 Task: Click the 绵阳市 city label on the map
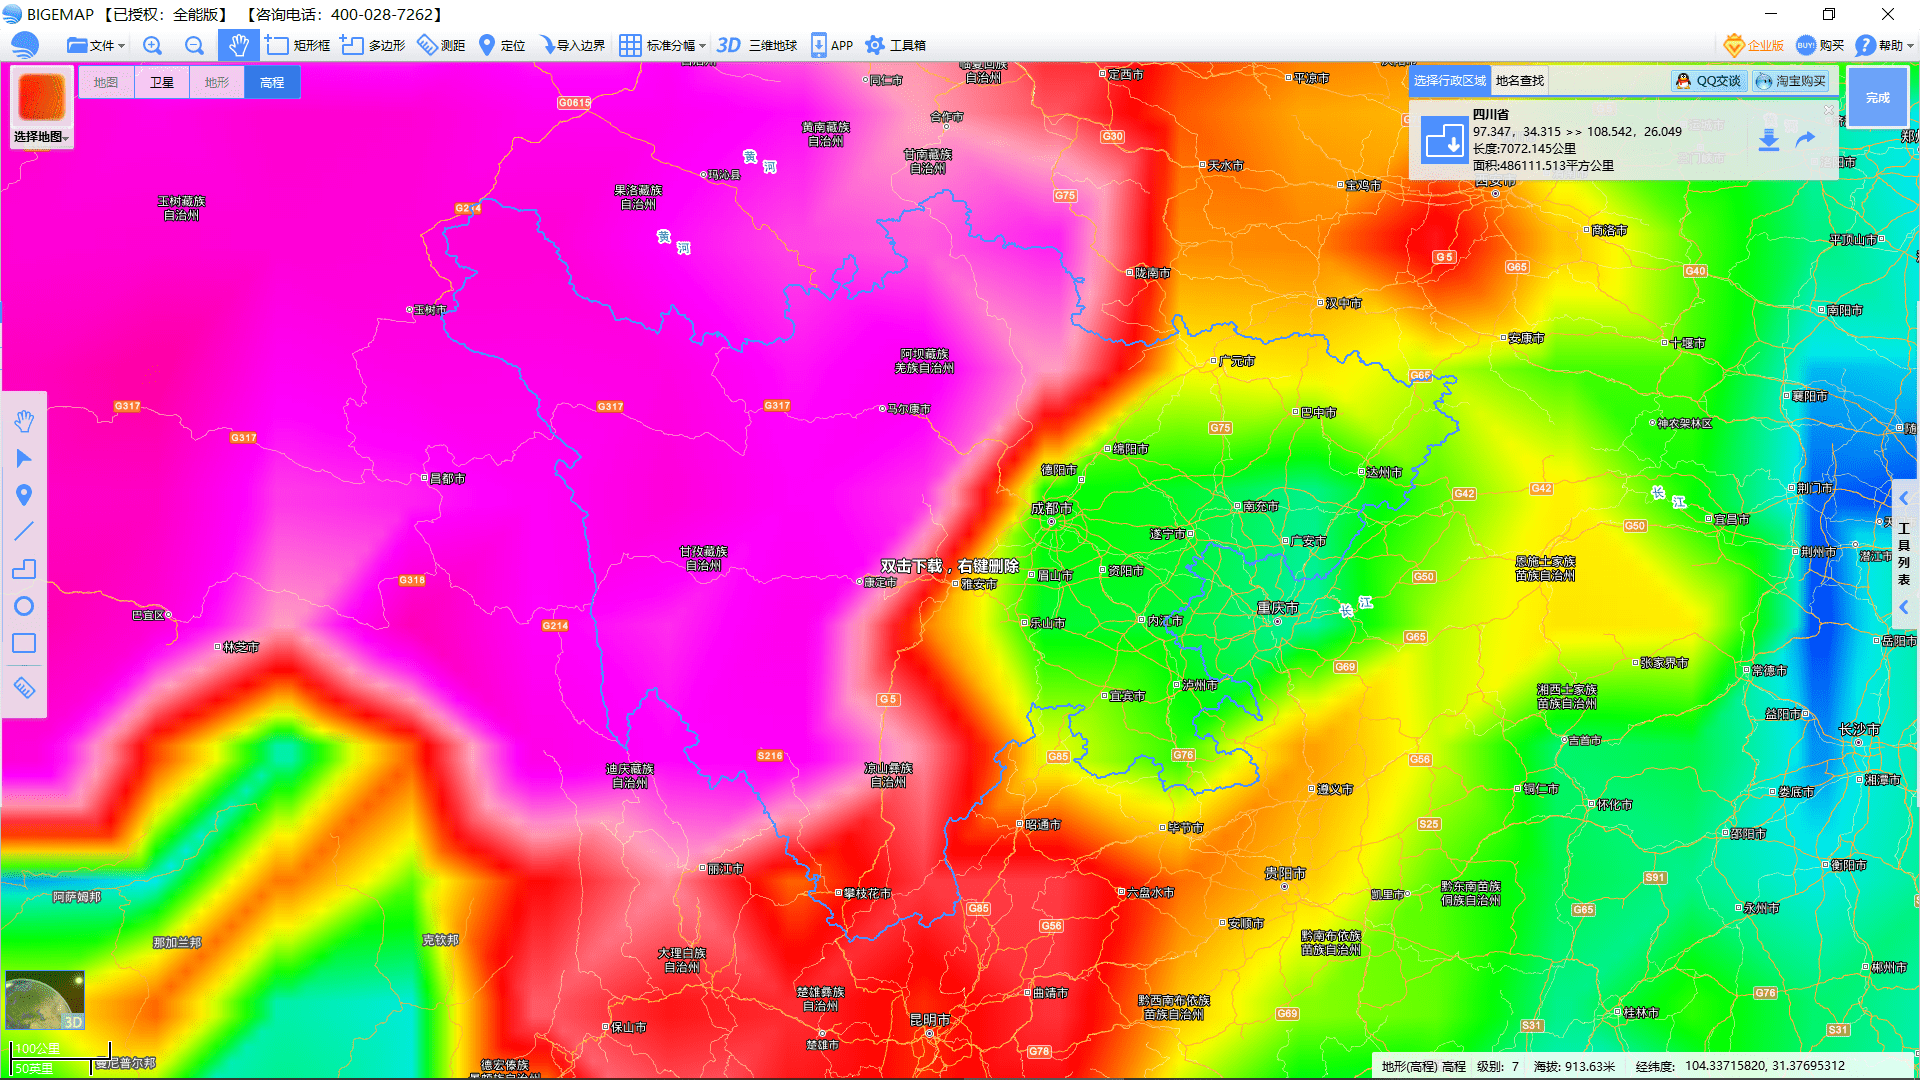pyautogui.click(x=1131, y=449)
